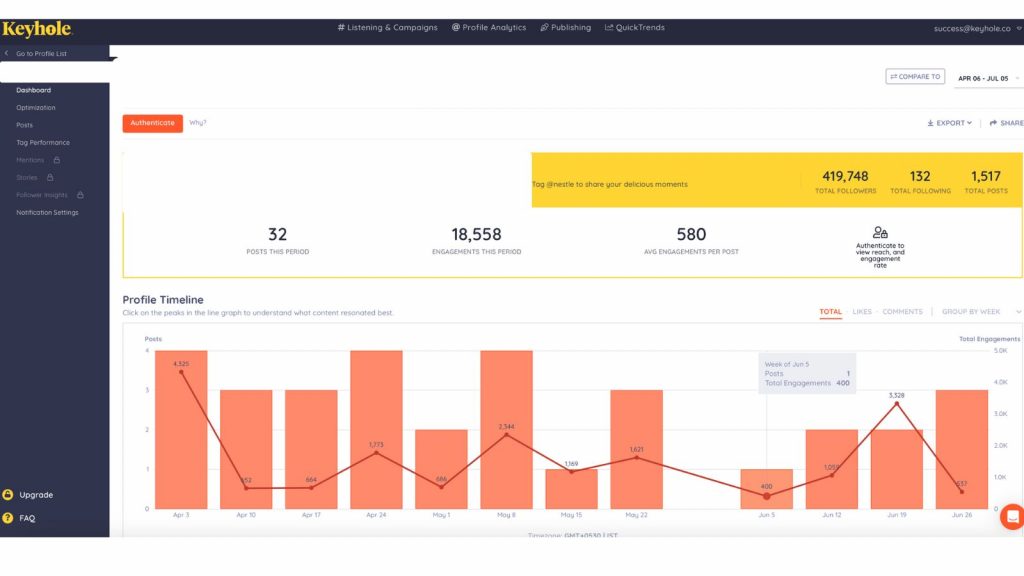Click the 2,344 line point
The width and height of the screenshot is (1024, 576).
pyautogui.click(x=506, y=435)
